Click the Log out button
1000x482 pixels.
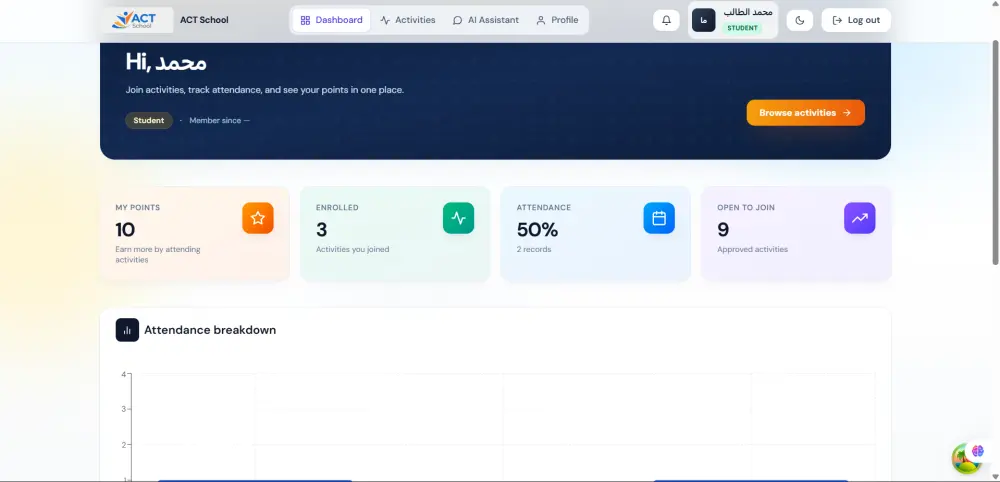coord(856,20)
